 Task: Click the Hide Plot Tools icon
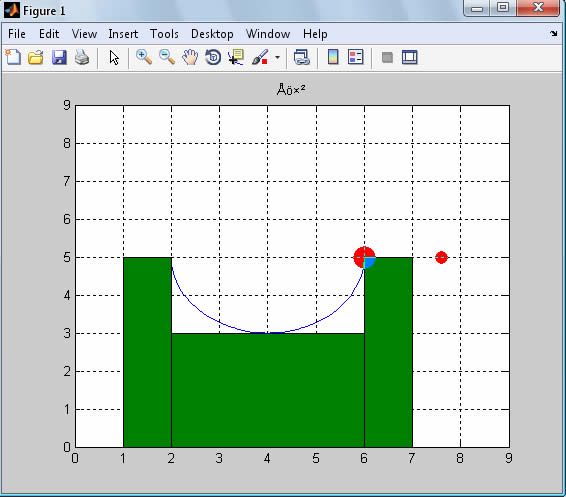387,57
